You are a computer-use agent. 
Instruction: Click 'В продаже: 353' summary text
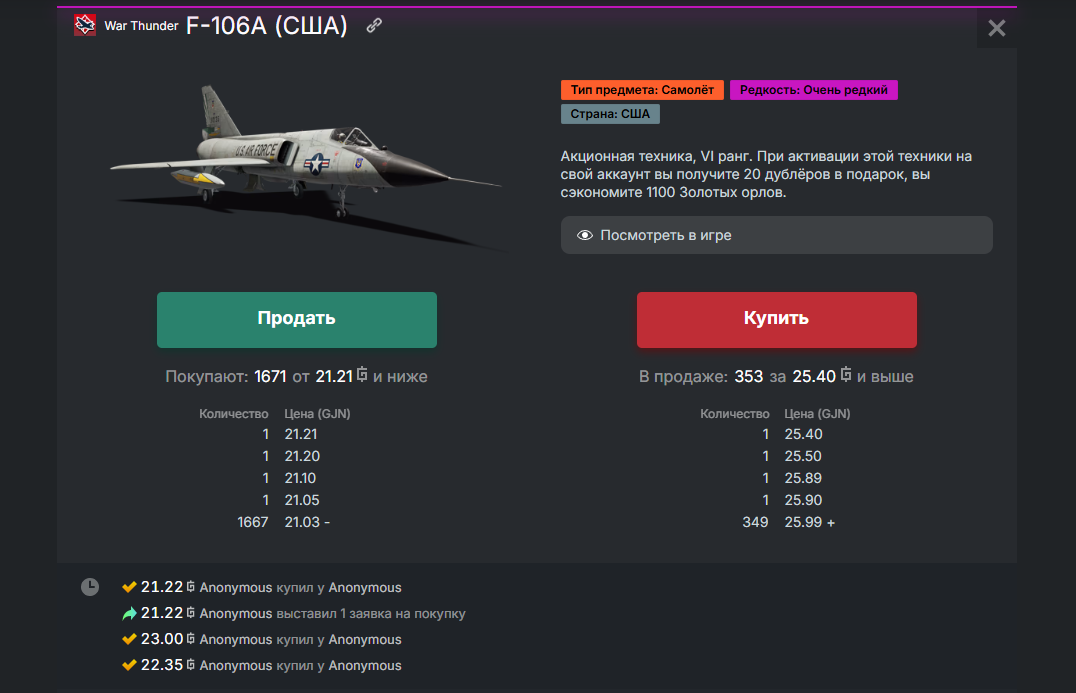(x=701, y=377)
